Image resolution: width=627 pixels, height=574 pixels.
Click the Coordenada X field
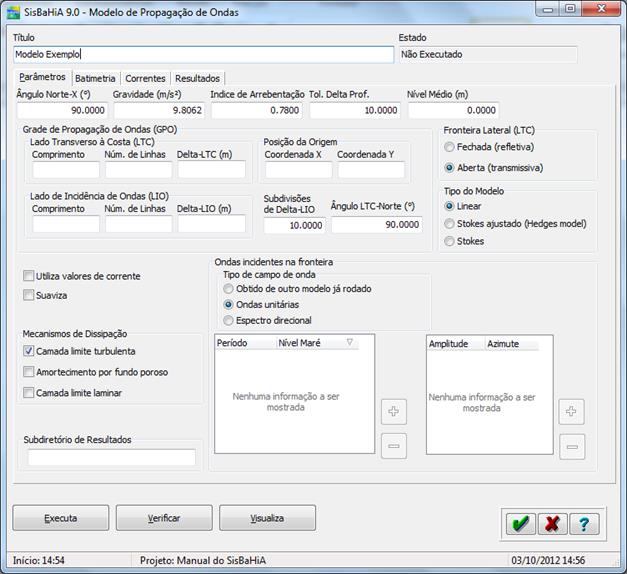(x=299, y=170)
